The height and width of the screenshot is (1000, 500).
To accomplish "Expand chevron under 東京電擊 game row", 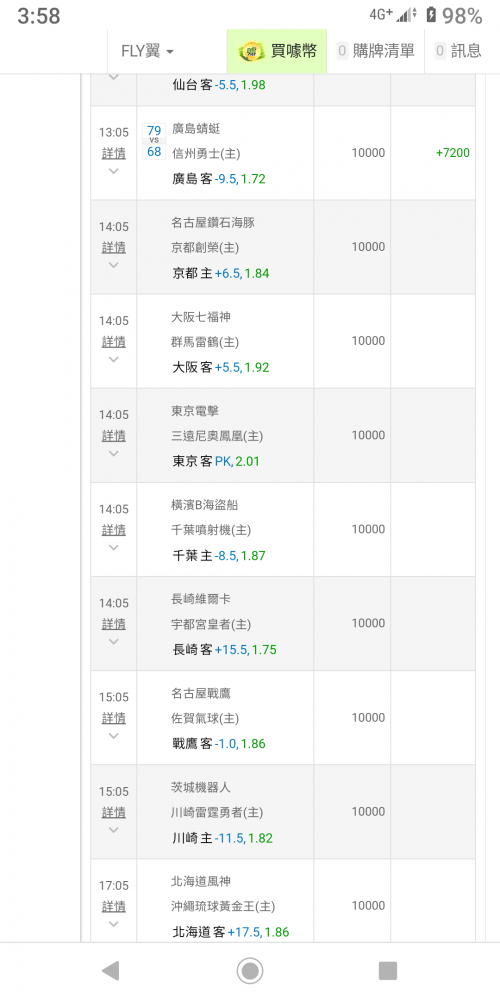I will tap(114, 453).
